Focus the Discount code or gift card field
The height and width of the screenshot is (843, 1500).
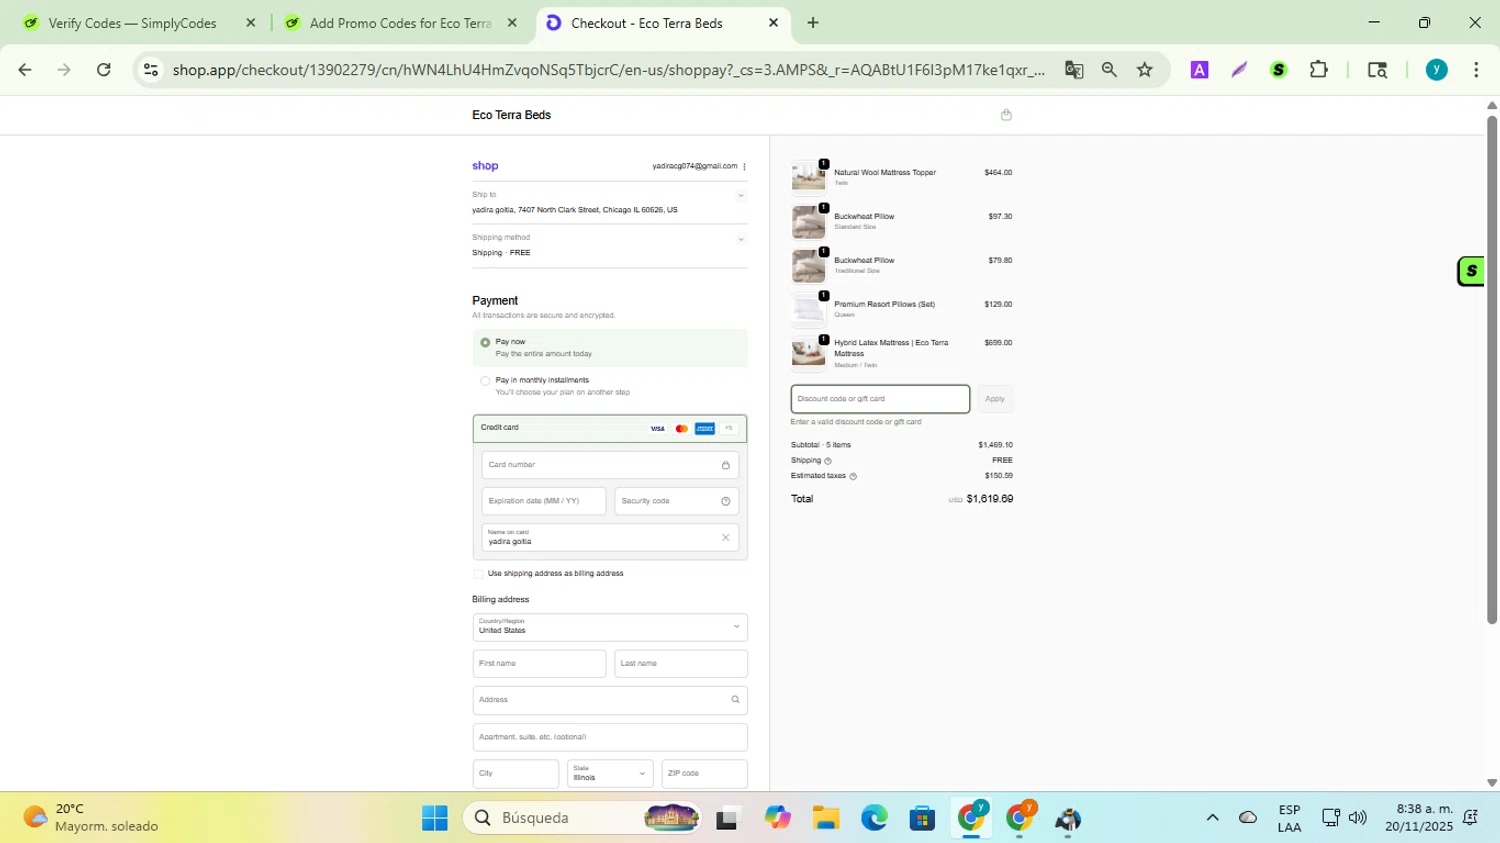point(880,399)
